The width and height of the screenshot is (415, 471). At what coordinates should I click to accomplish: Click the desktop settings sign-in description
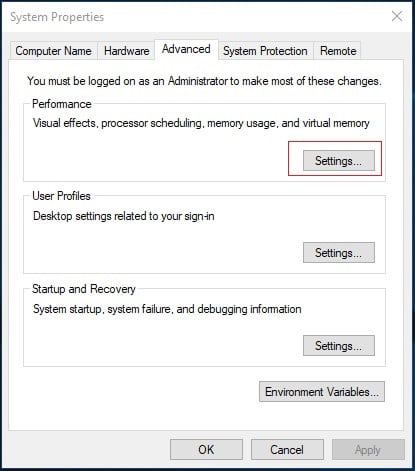point(124,216)
